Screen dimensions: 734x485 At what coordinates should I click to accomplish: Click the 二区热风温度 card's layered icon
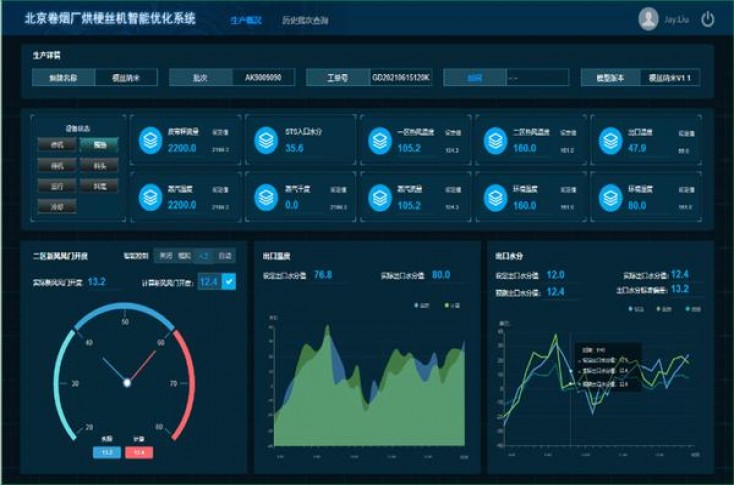[x=495, y=141]
